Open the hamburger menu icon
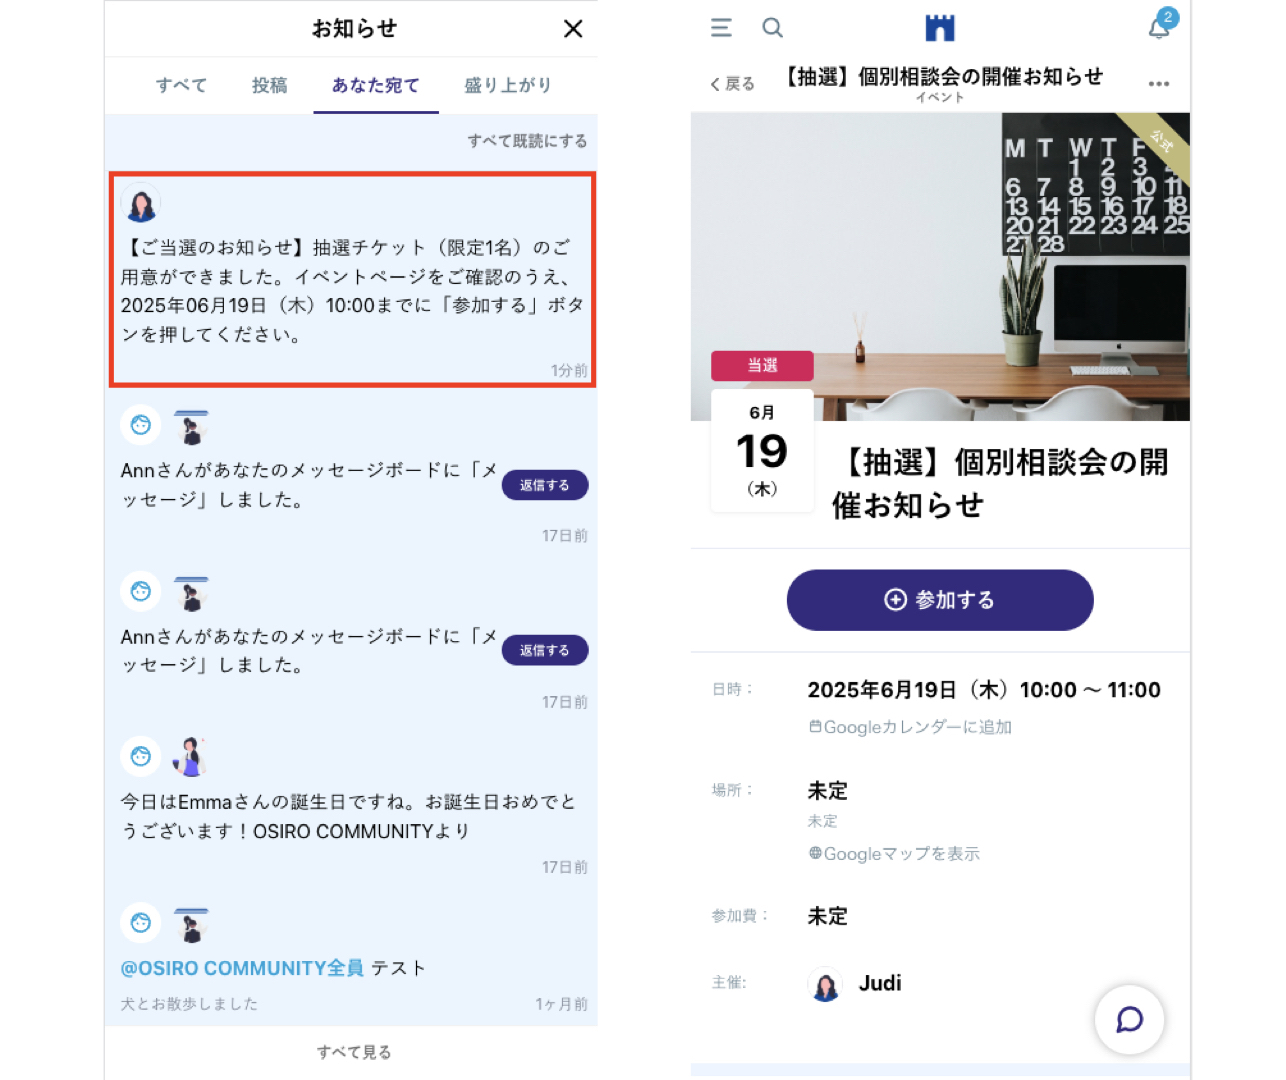Screen dimensions: 1286x1080 (x=721, y=28)
